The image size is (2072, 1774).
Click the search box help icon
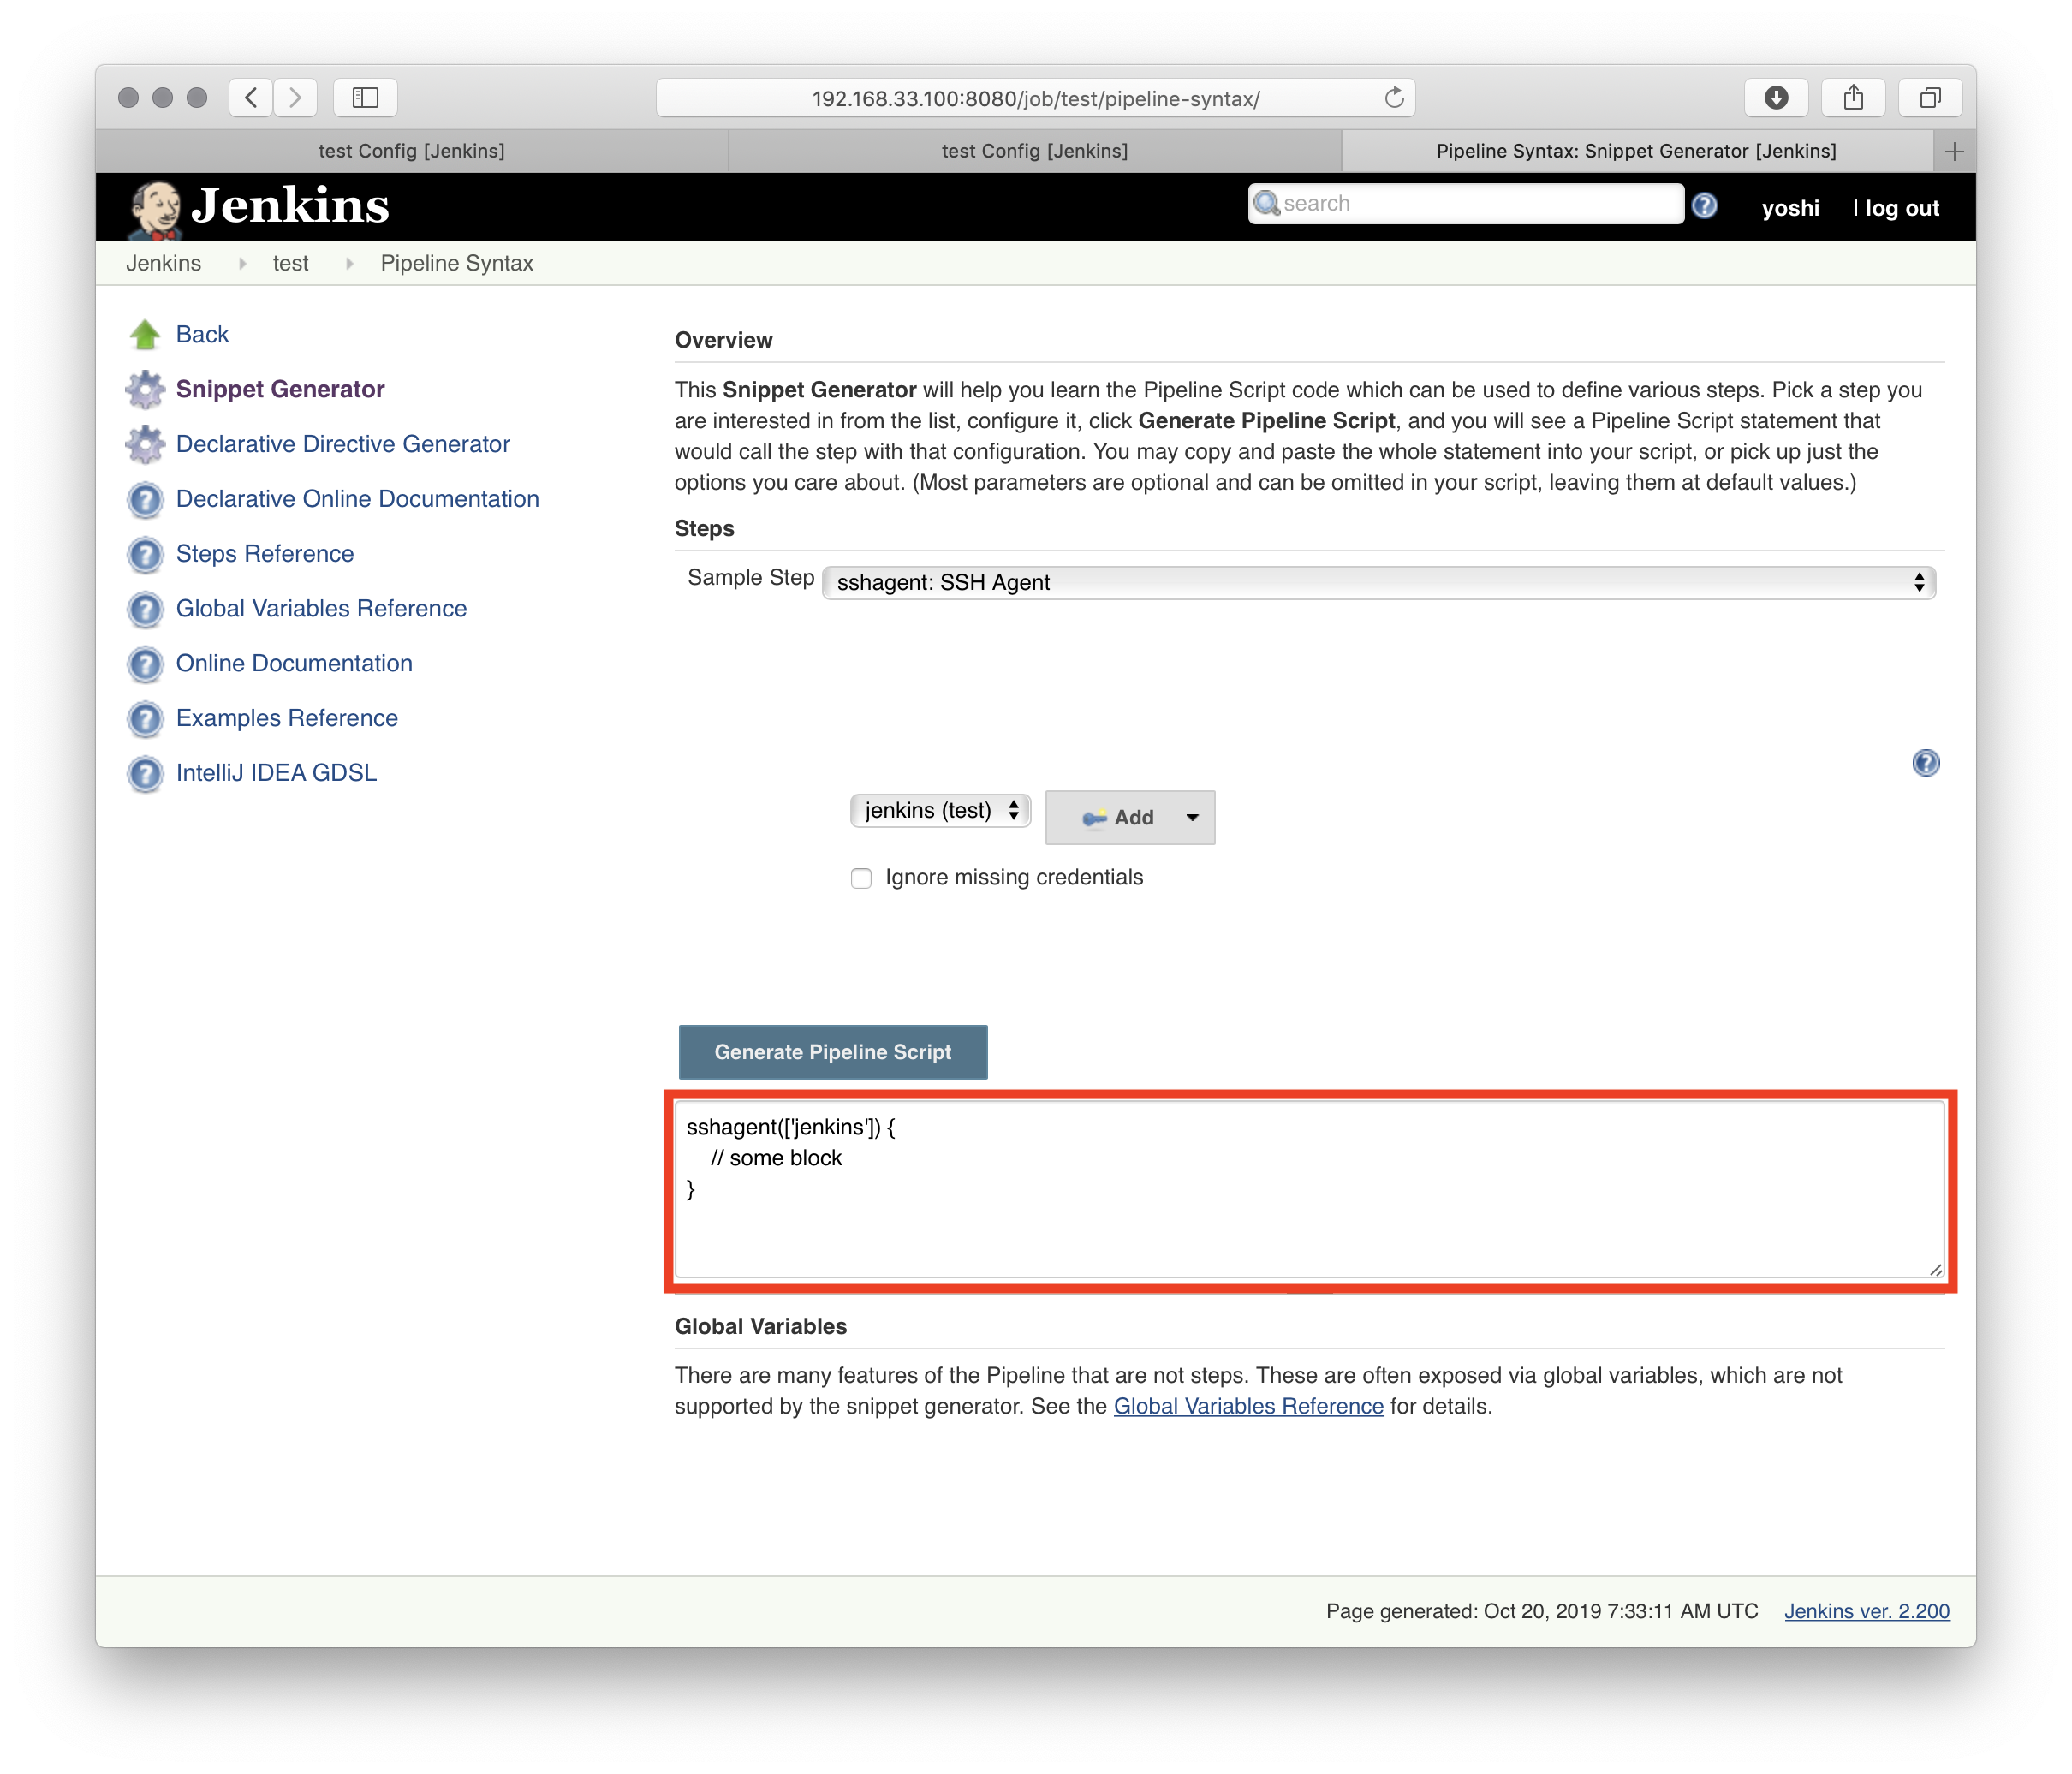click(x=1705, y=206)
